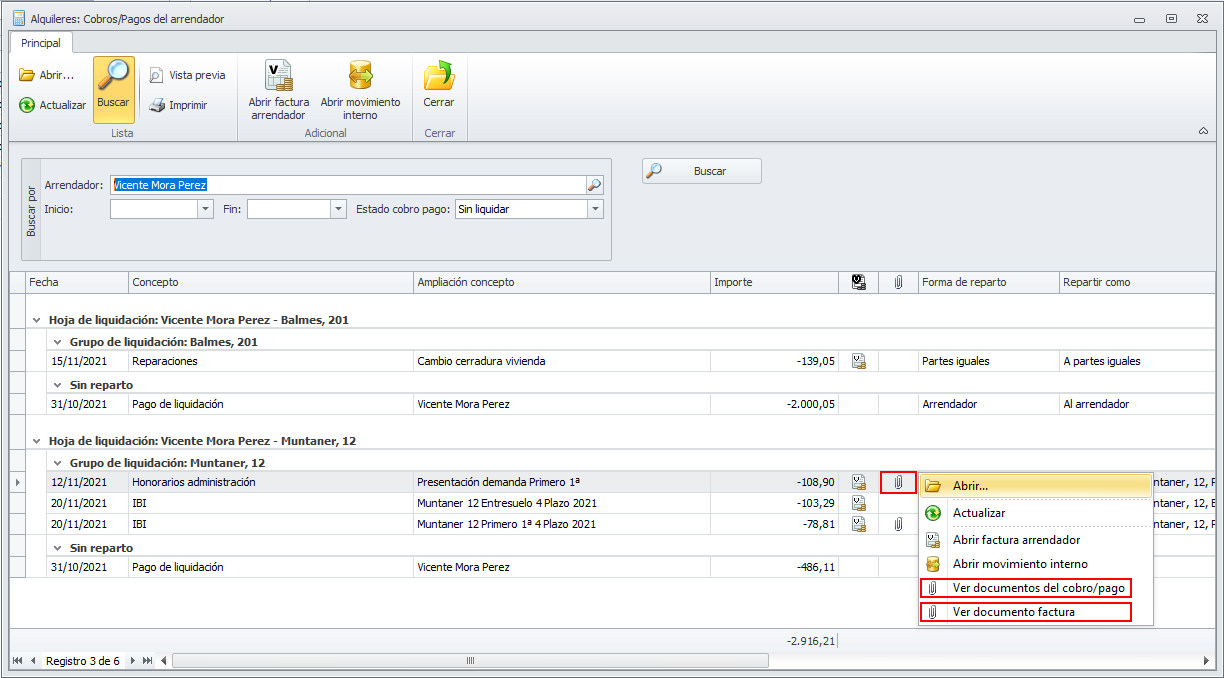Click the invoice icon column header
Image resolution: width=1224 pixels, height=678 pixels.
(x=858, y=282)
